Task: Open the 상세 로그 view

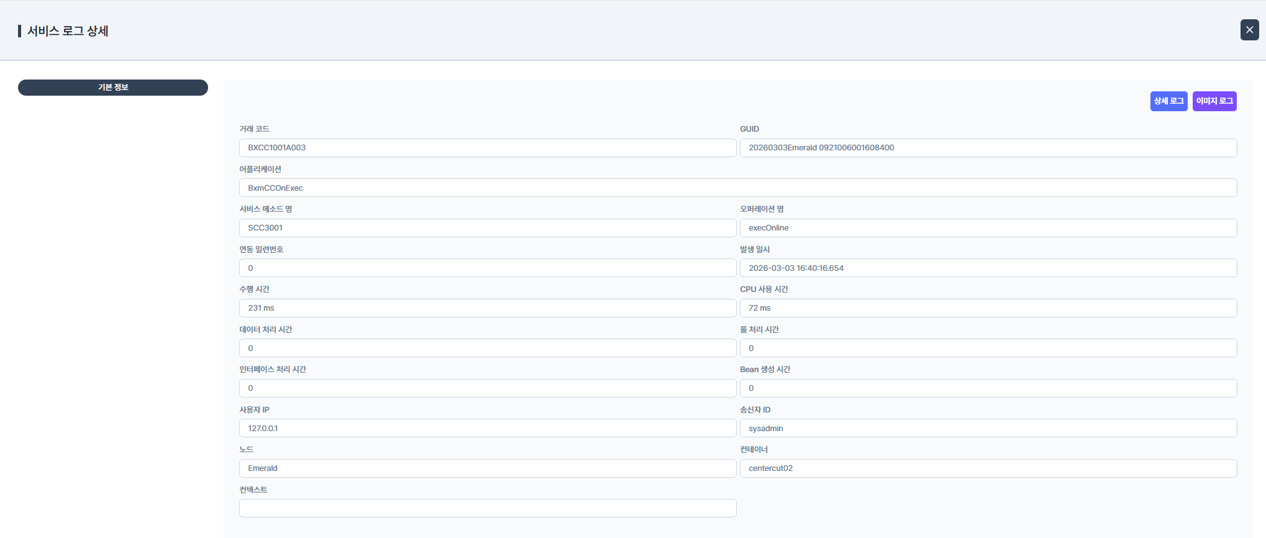Action: (1168, 101)
